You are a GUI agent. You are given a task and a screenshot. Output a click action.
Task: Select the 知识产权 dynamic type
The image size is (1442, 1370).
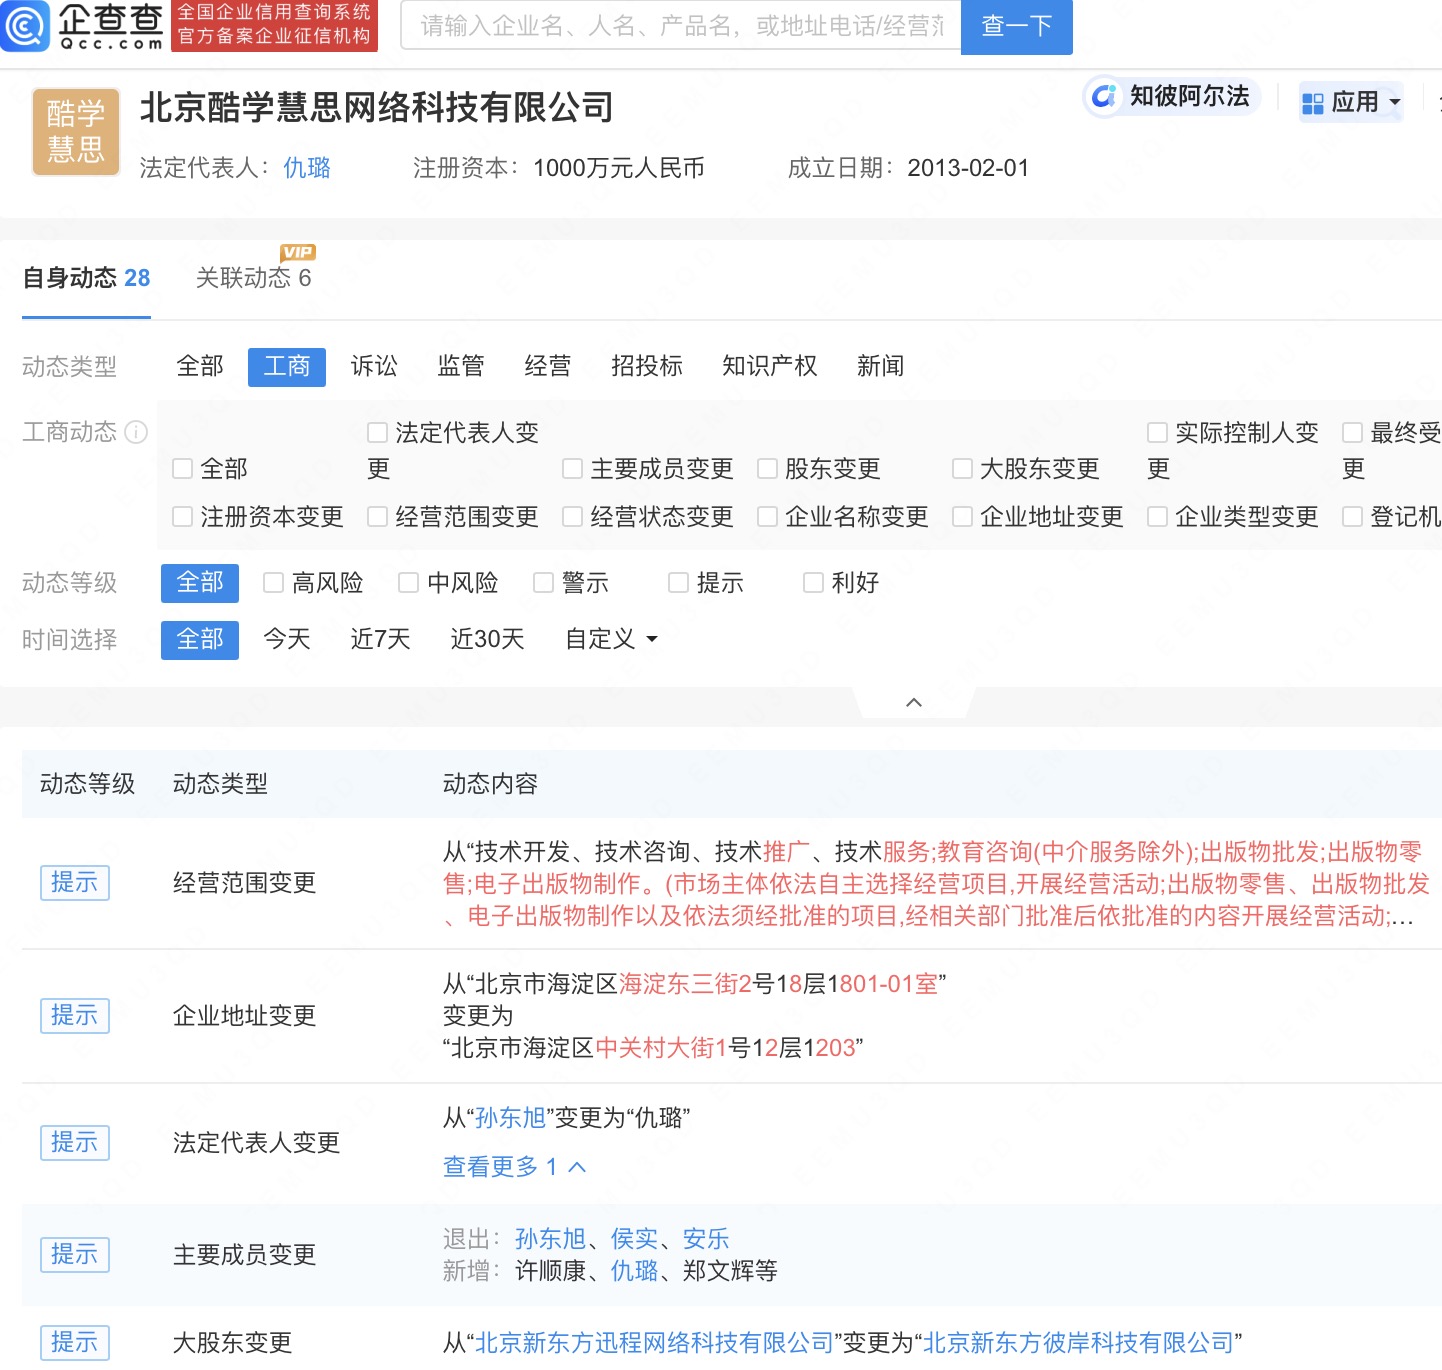coord(770,366)
